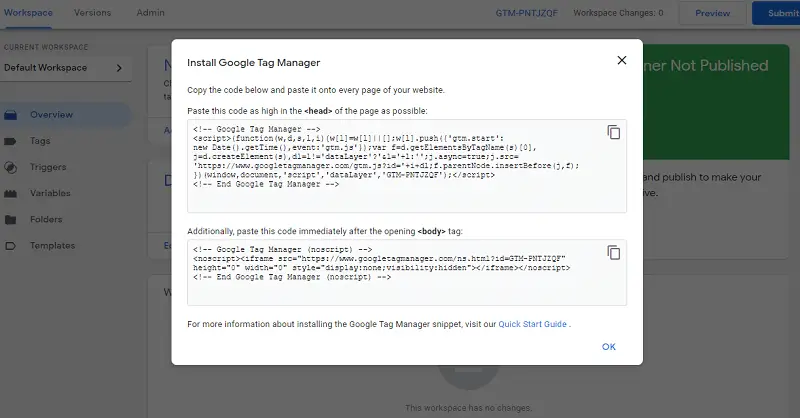Copy the body noscript code snippet
The image size is (800, 418).
click(x=614, y=252)
